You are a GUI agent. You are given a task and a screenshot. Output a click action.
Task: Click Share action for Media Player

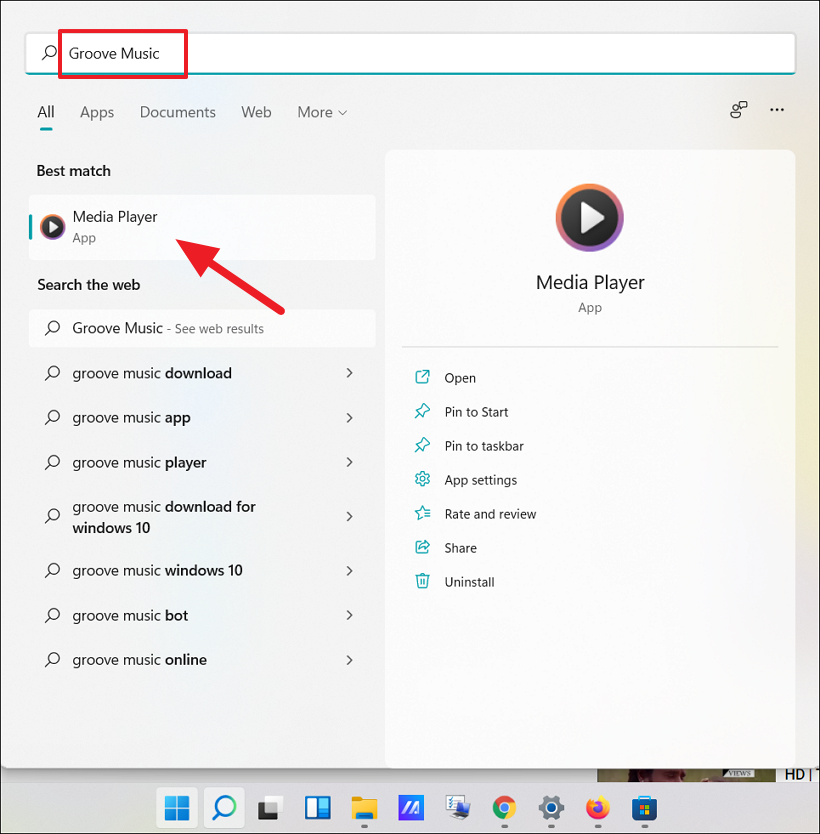click(x=461, y=548)
